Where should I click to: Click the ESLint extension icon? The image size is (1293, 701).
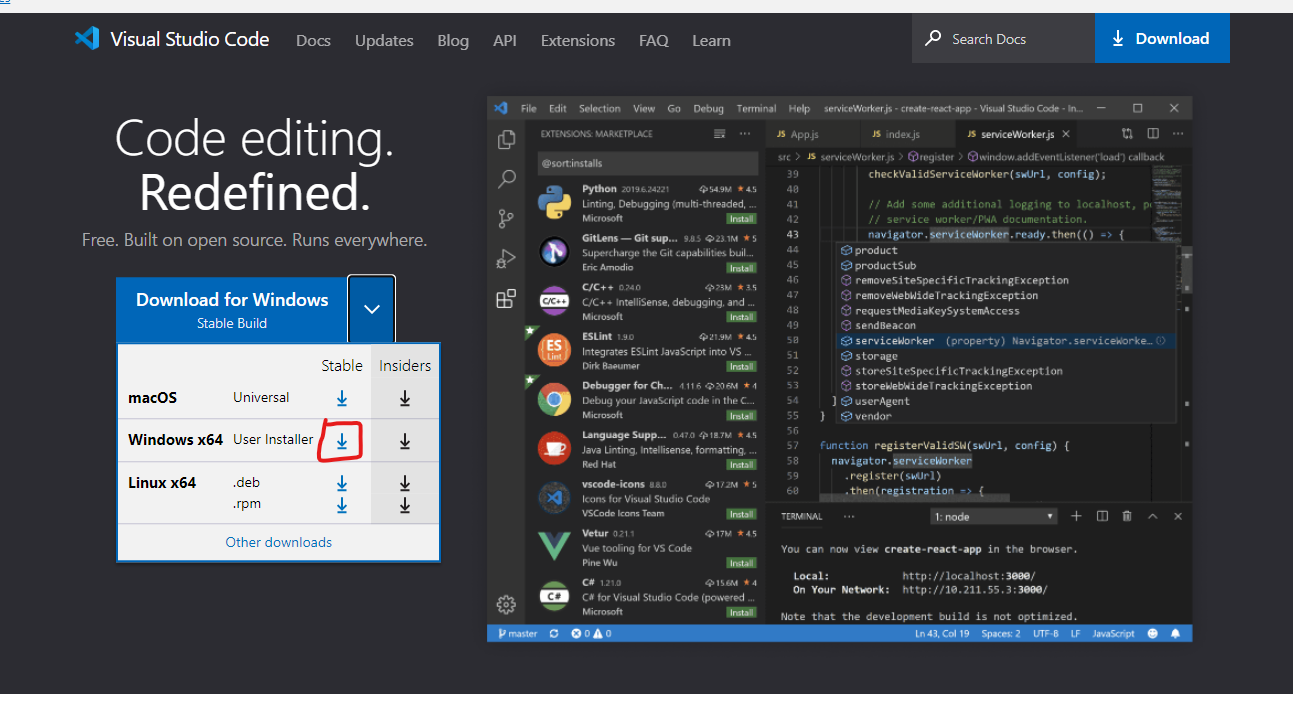(x=554, y=350)
